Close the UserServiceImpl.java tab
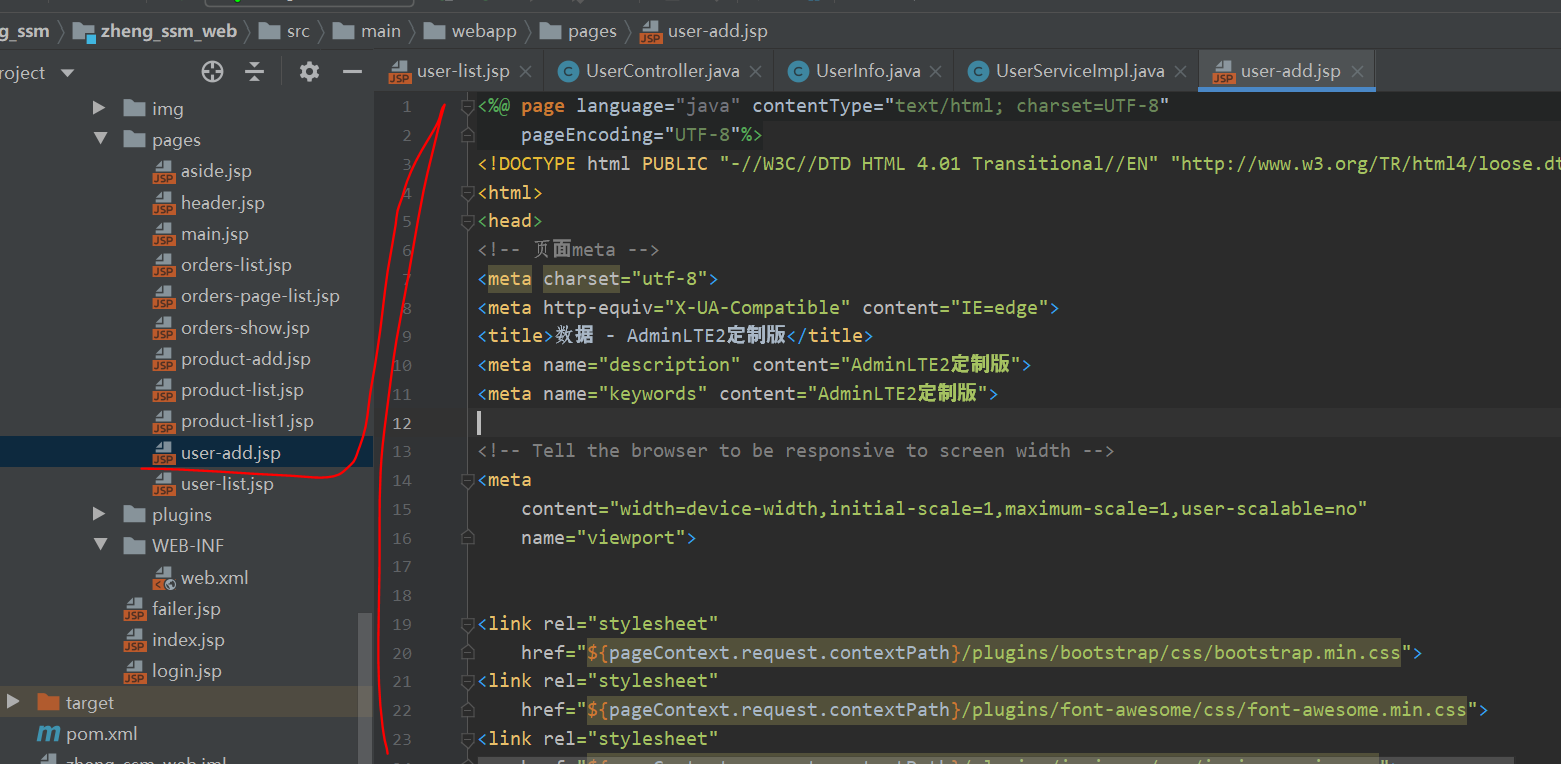This screenshot has height=764, width=1561. pos(1180,72)
